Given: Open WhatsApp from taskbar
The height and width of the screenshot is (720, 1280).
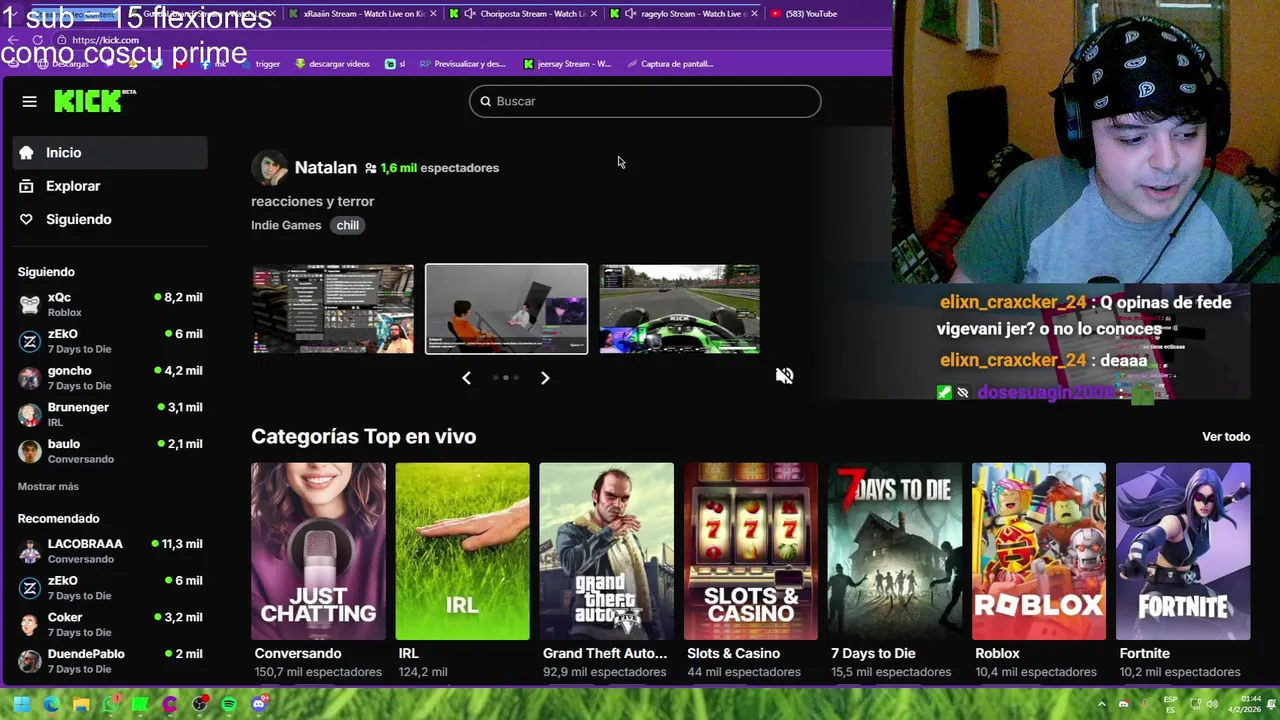Looking at the screenshot, I should tap(111, 704).
